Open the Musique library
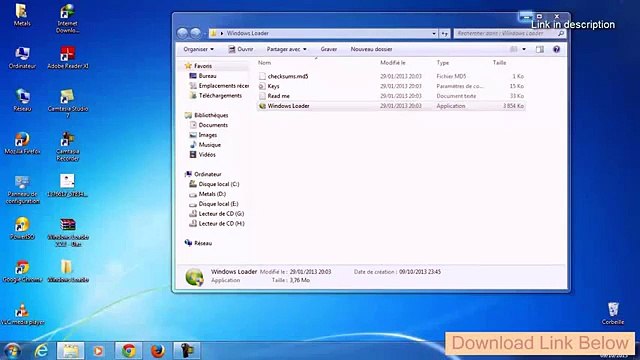640x360 pixels. [x=209, y=145]
